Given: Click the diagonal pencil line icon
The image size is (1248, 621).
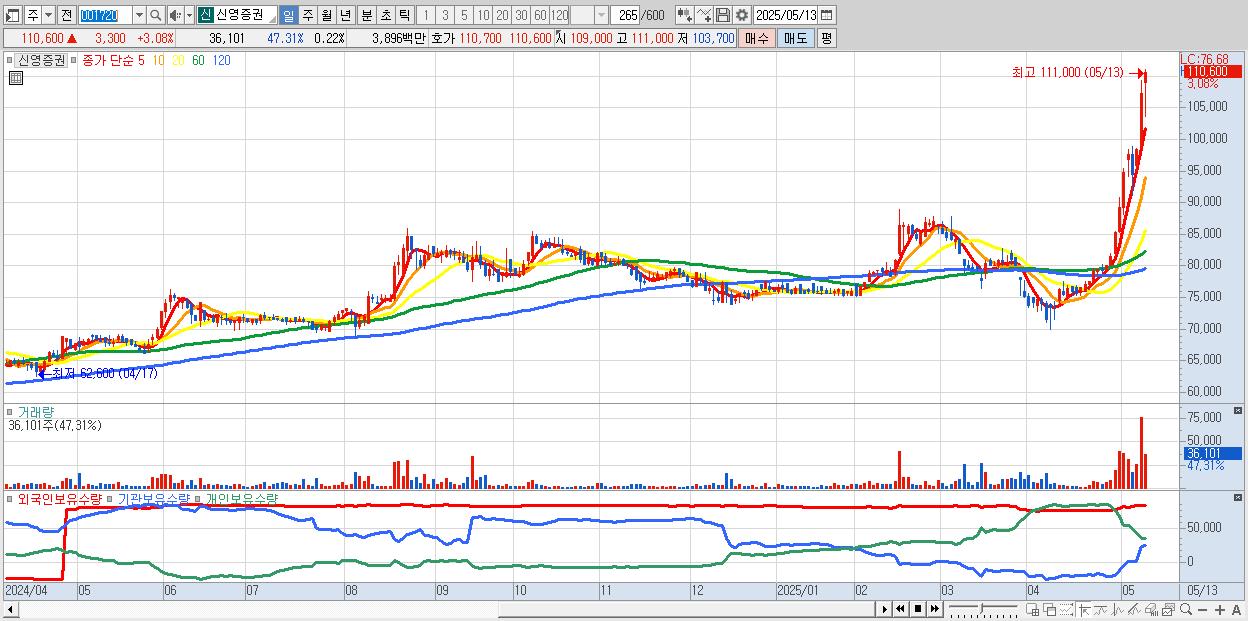Looking at the screenshot, I should coord(1134,609).
